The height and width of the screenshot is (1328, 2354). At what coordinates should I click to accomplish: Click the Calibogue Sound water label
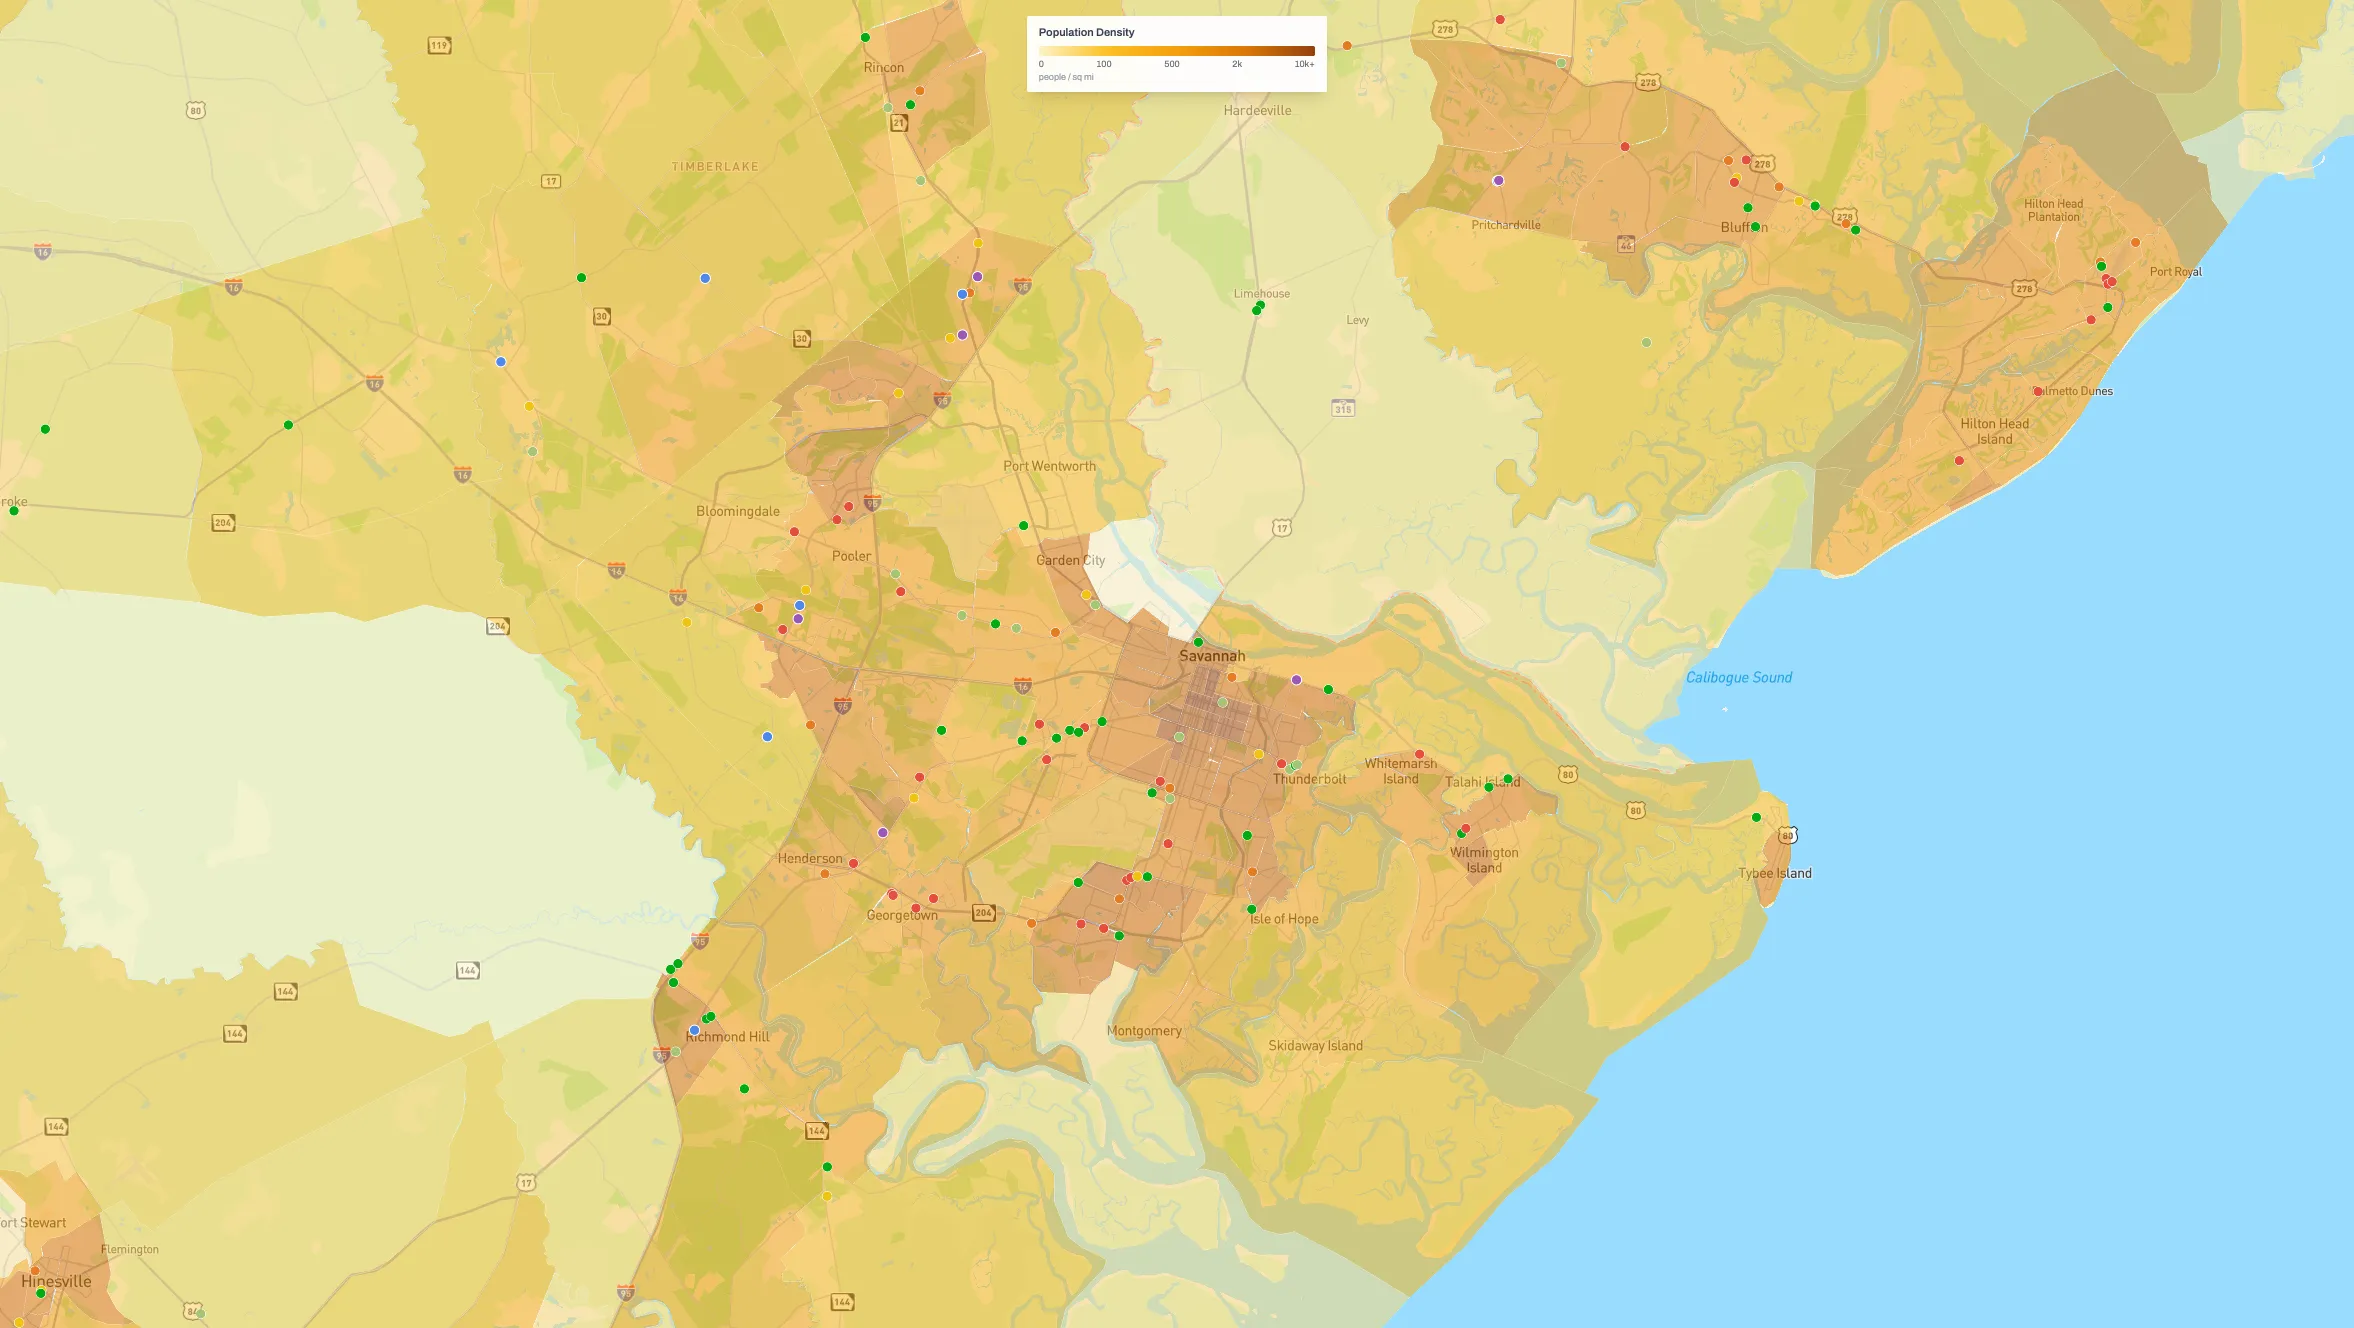pos(1738,678)
